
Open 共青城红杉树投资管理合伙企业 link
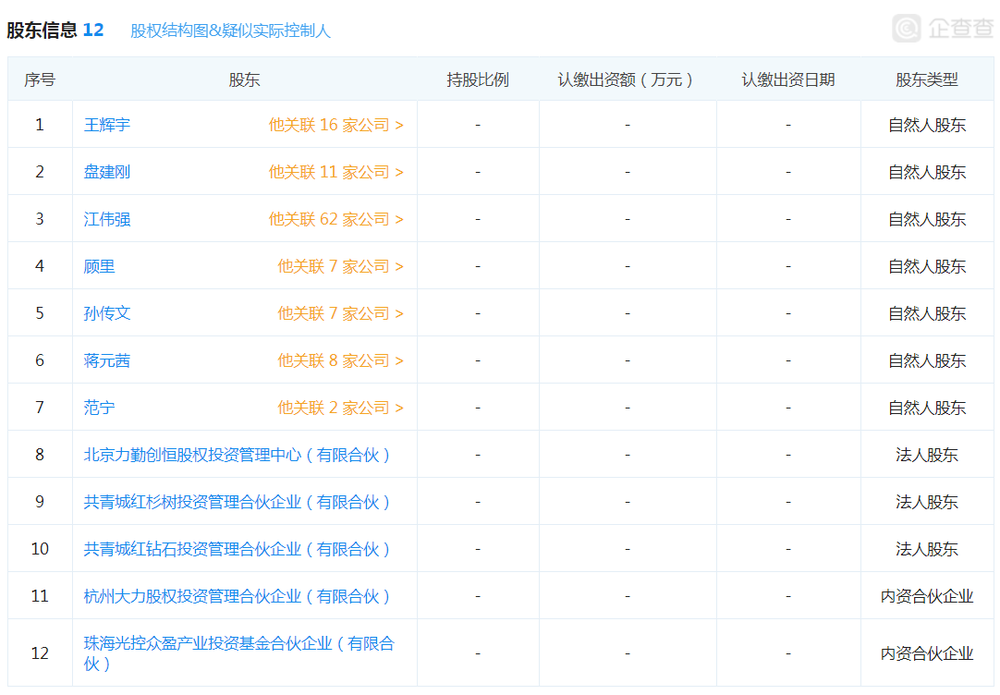(x=237, y=502)
